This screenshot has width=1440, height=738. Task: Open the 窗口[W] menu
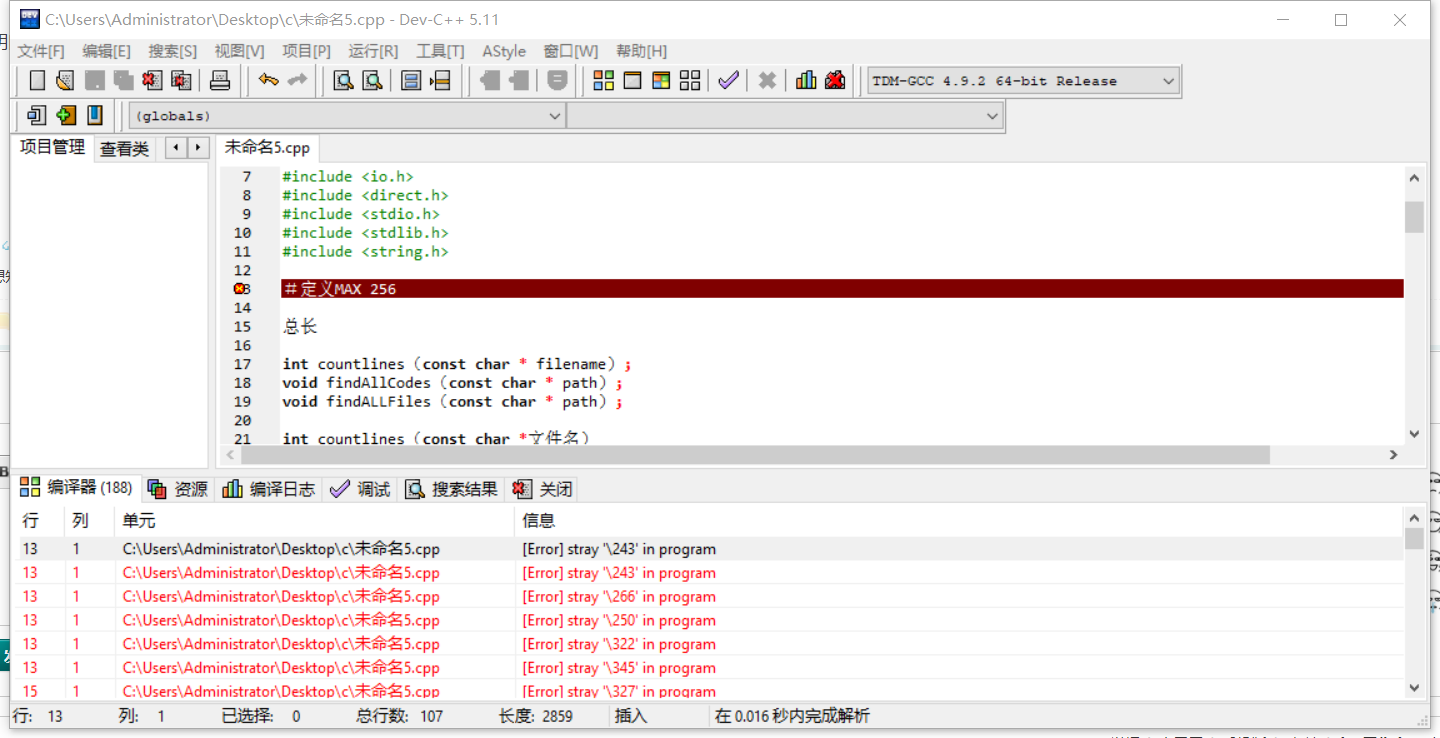click(x=571, y=51)
